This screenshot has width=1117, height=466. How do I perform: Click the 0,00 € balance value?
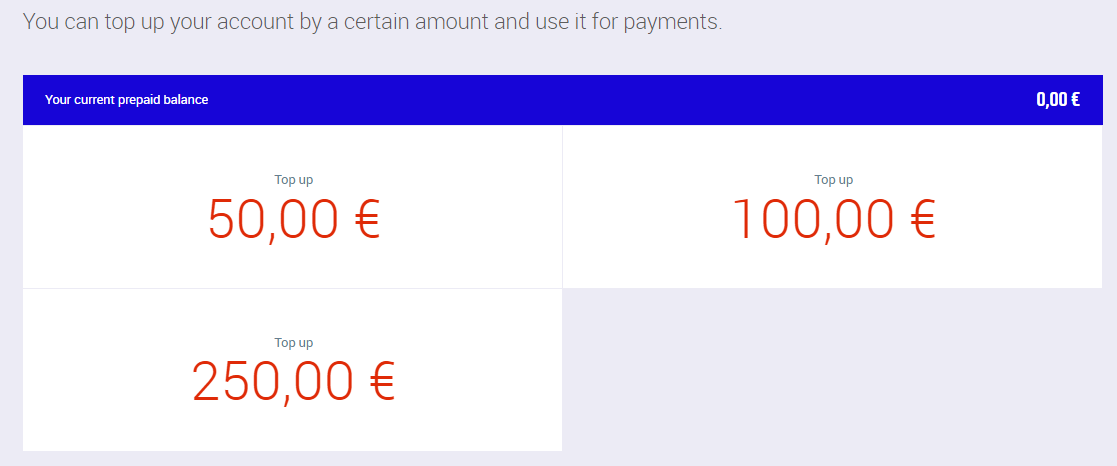pos(1057,100)
